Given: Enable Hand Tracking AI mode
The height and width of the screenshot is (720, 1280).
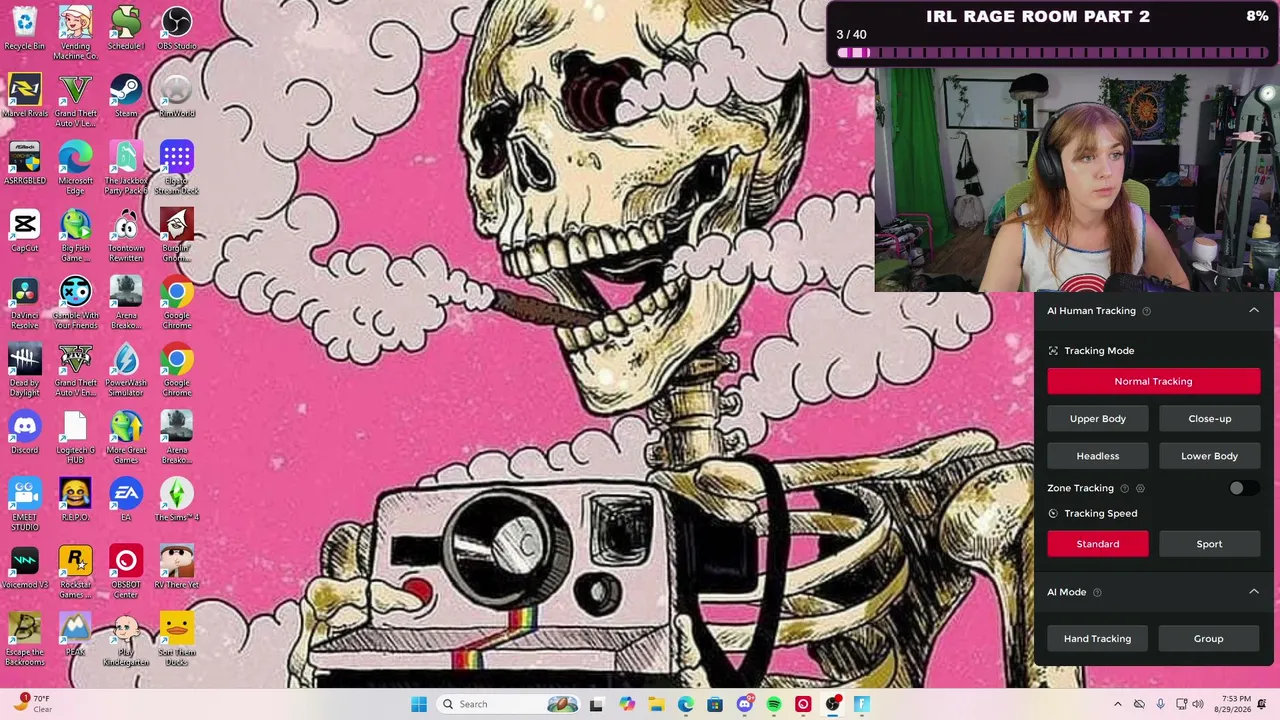Looking at the screenshot, I should [1097, 639].
